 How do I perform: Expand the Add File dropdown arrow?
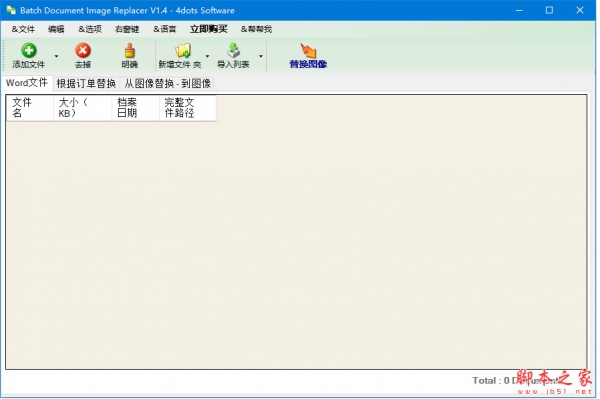(56, 56)
